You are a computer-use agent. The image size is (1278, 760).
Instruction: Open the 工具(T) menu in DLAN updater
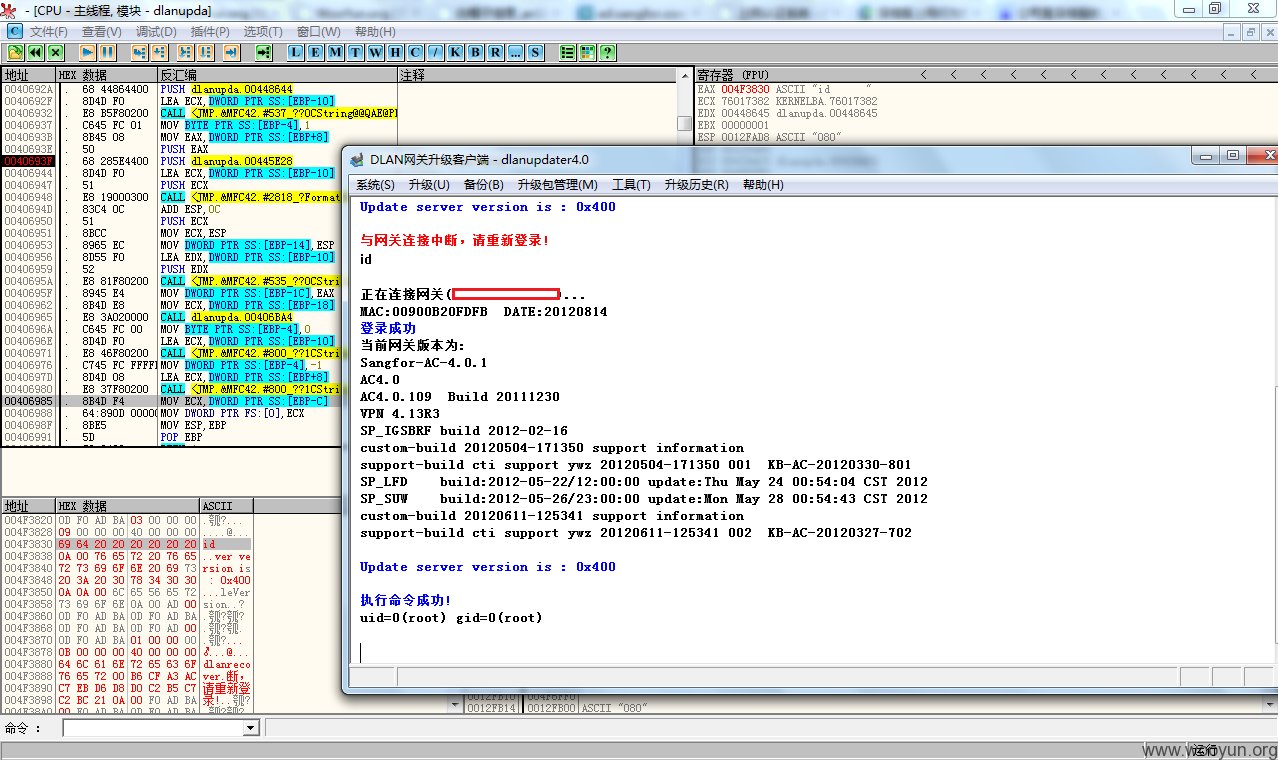[x=631, y=185]
